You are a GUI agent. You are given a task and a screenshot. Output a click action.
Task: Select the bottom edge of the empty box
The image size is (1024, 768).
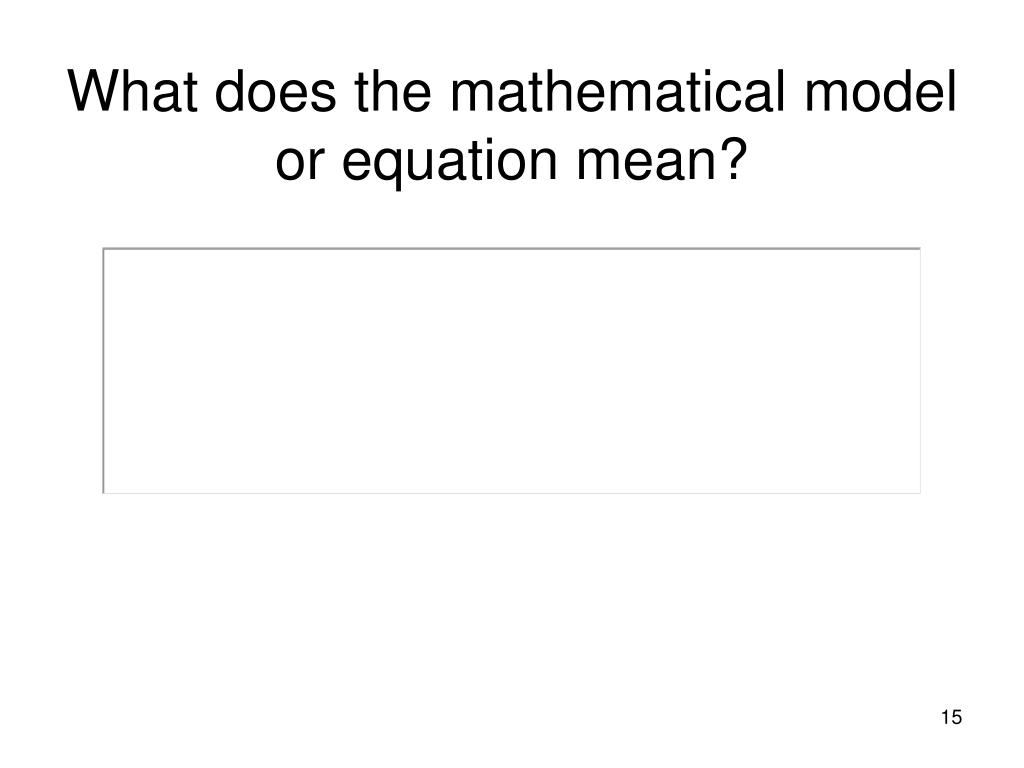(x=512, y=493)
